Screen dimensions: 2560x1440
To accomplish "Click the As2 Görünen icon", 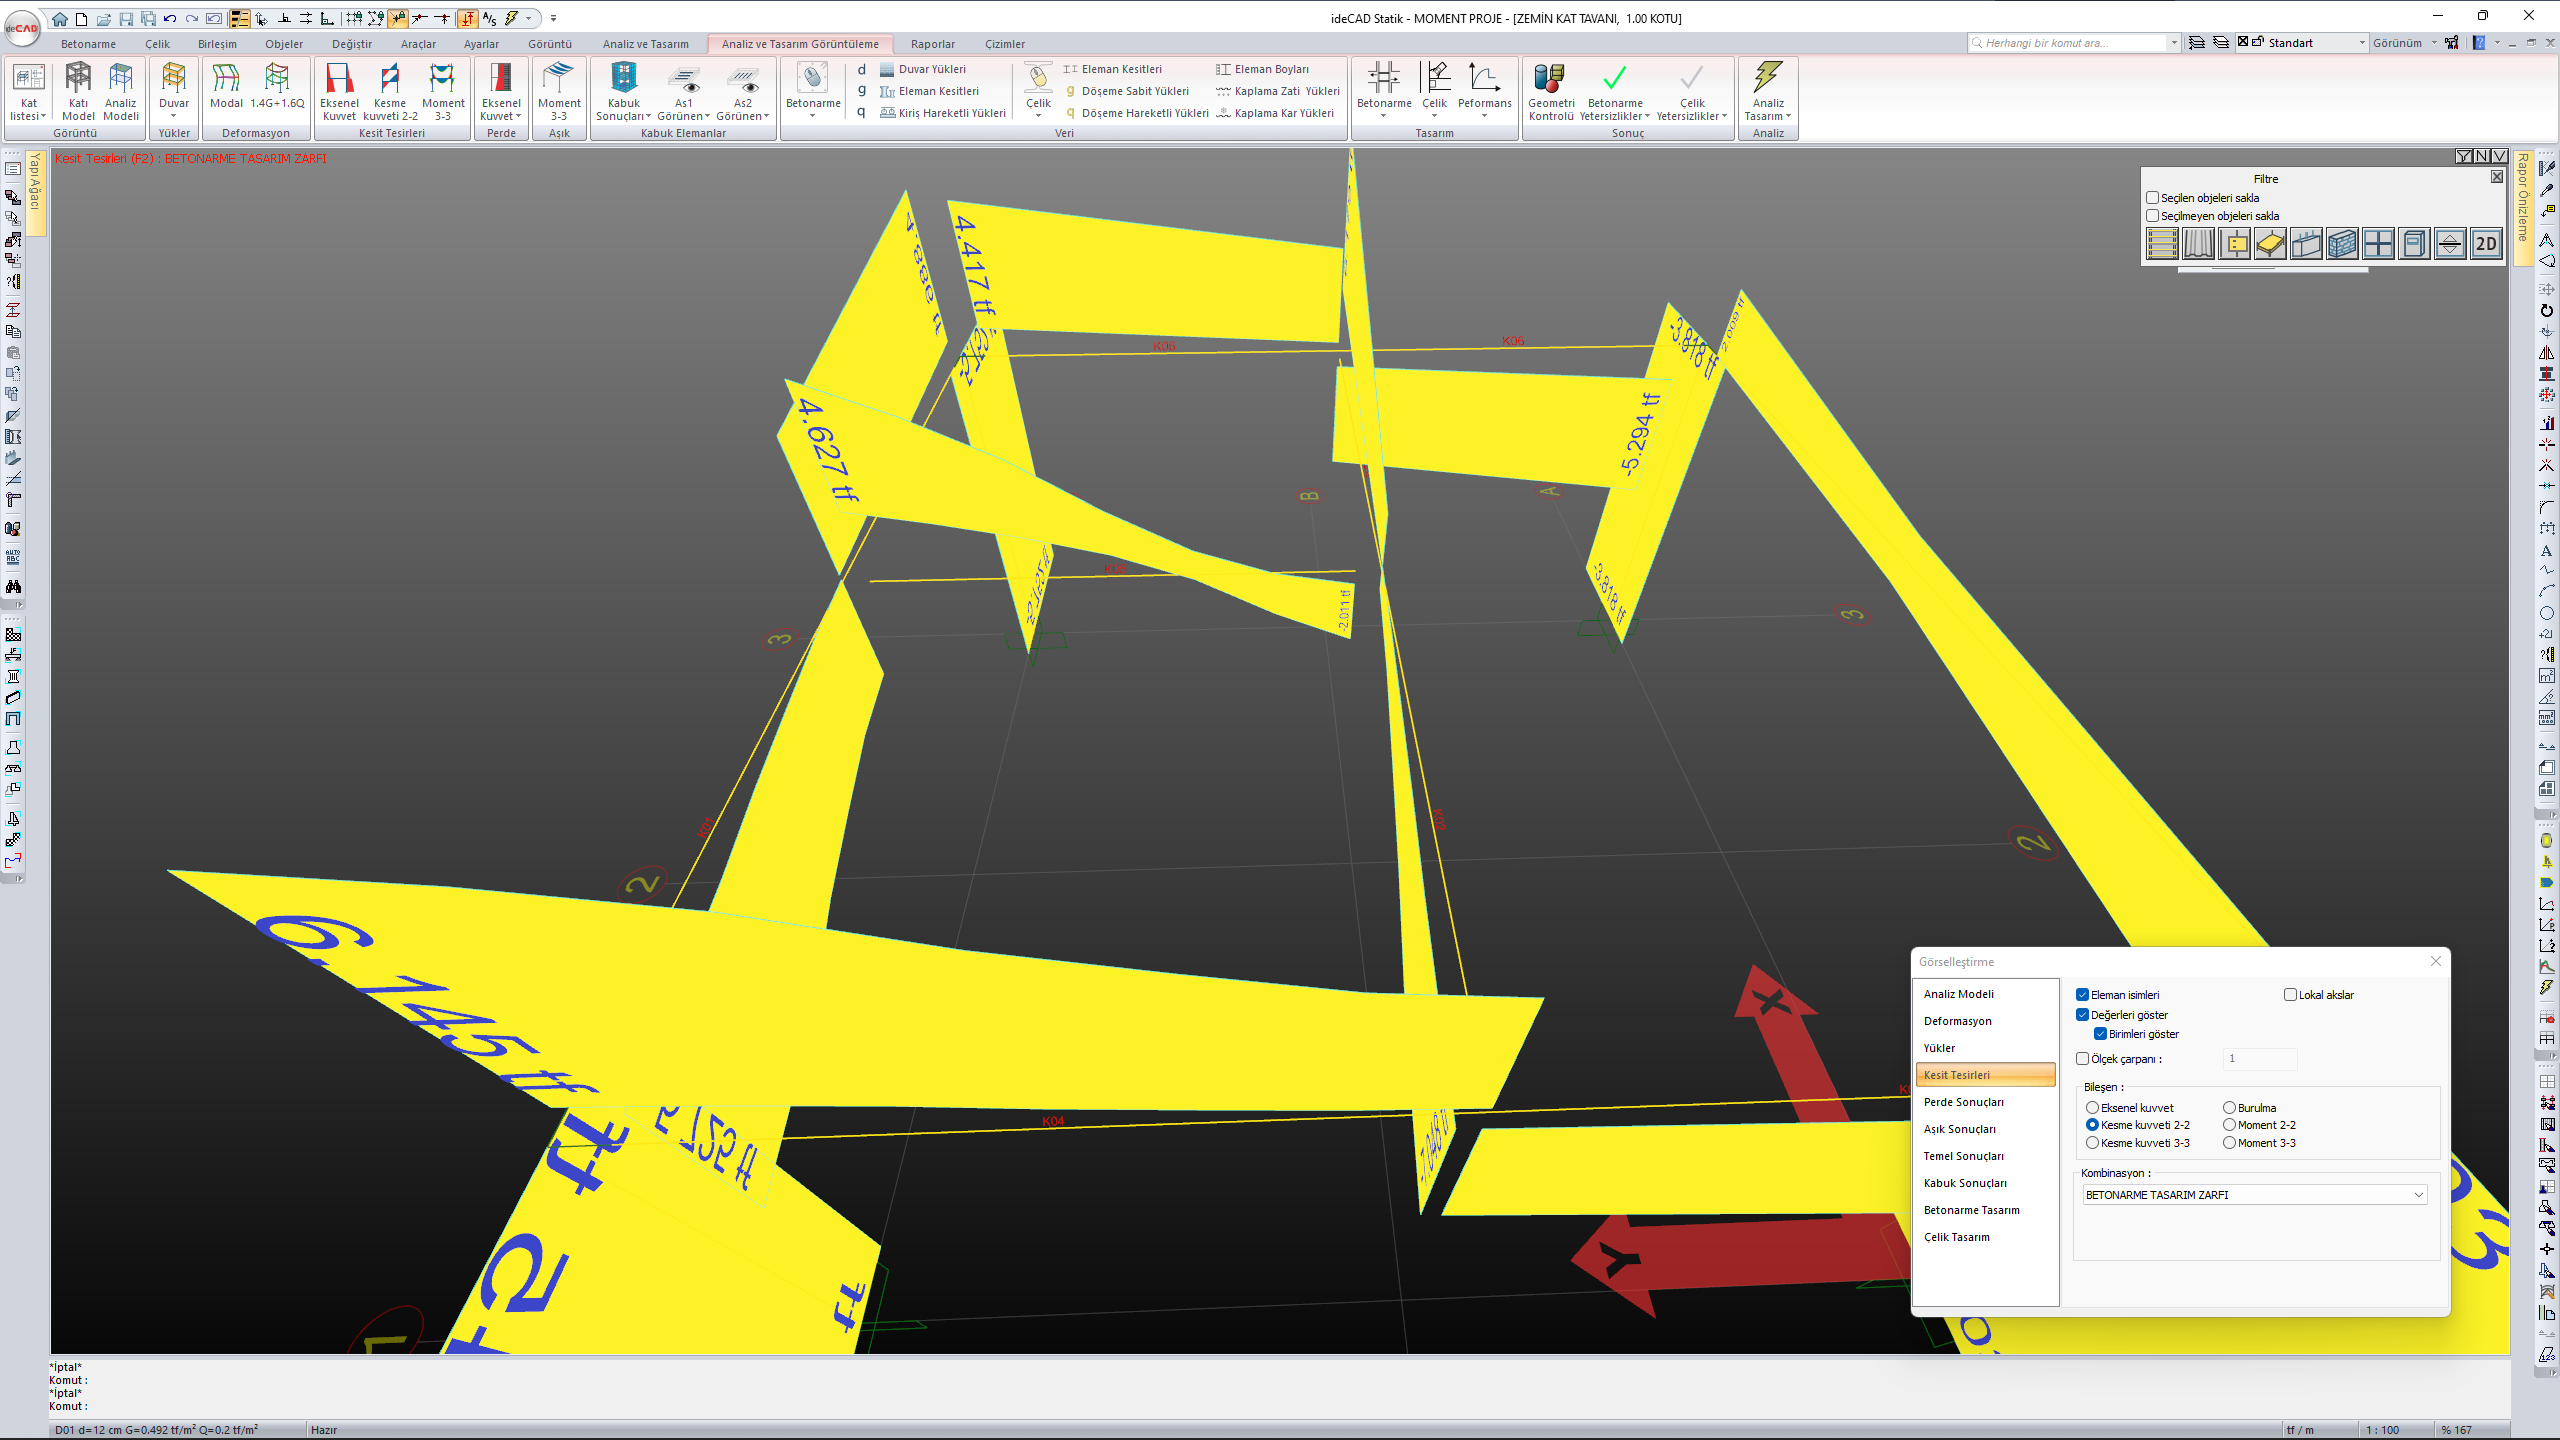I will tap(743, 78).
